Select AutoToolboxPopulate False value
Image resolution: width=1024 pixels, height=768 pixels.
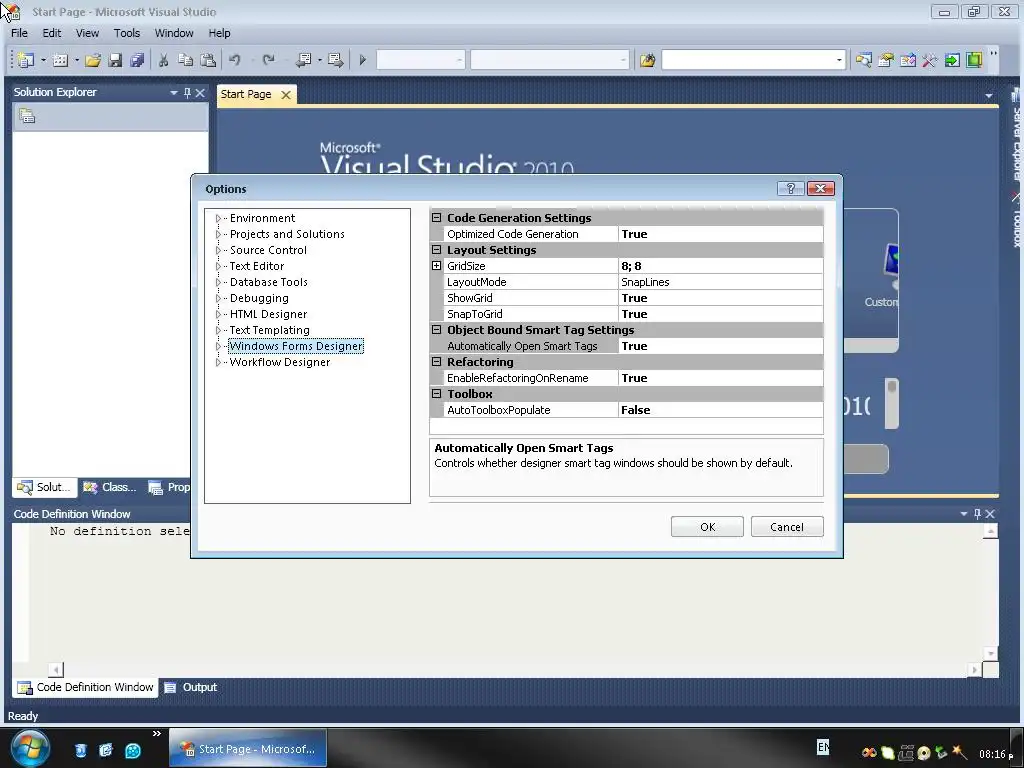720,410
